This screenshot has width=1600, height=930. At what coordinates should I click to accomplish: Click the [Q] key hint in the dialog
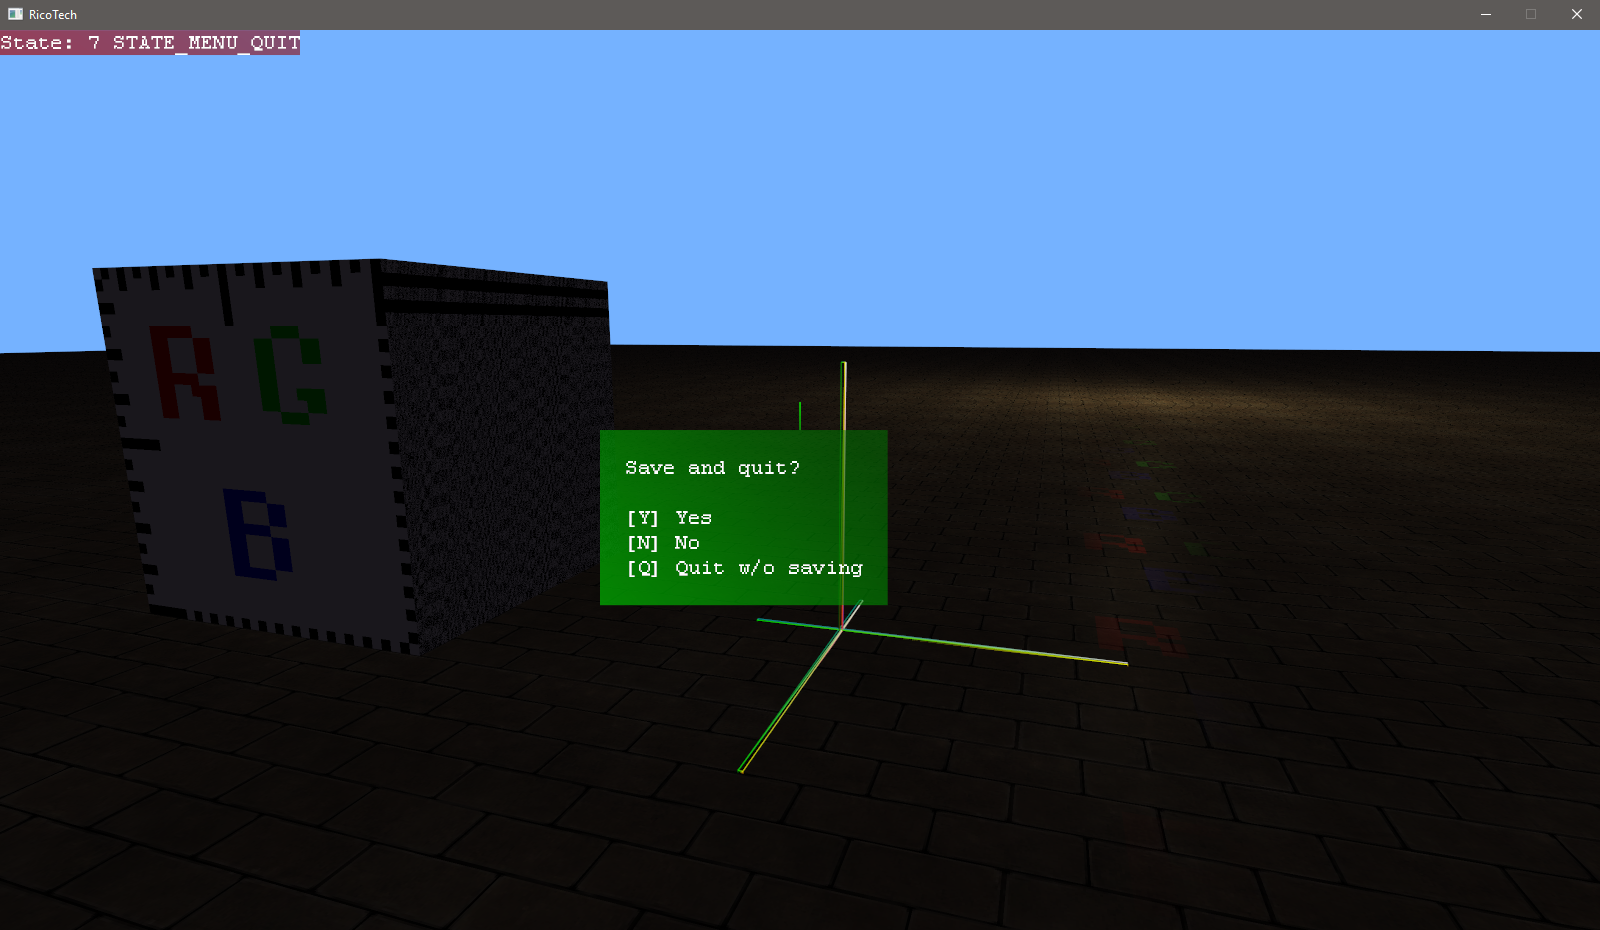tap(642, 568)
